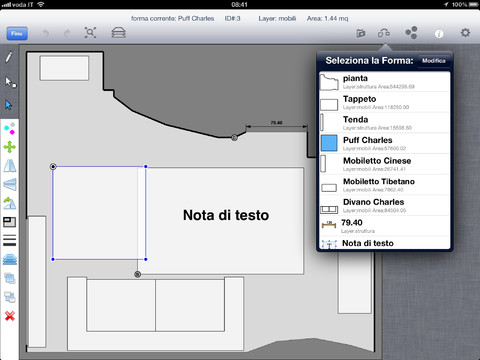This screenshot has height=360, width=480.
Task: Redo with the redo arrow icon
Action: point(67,33)
